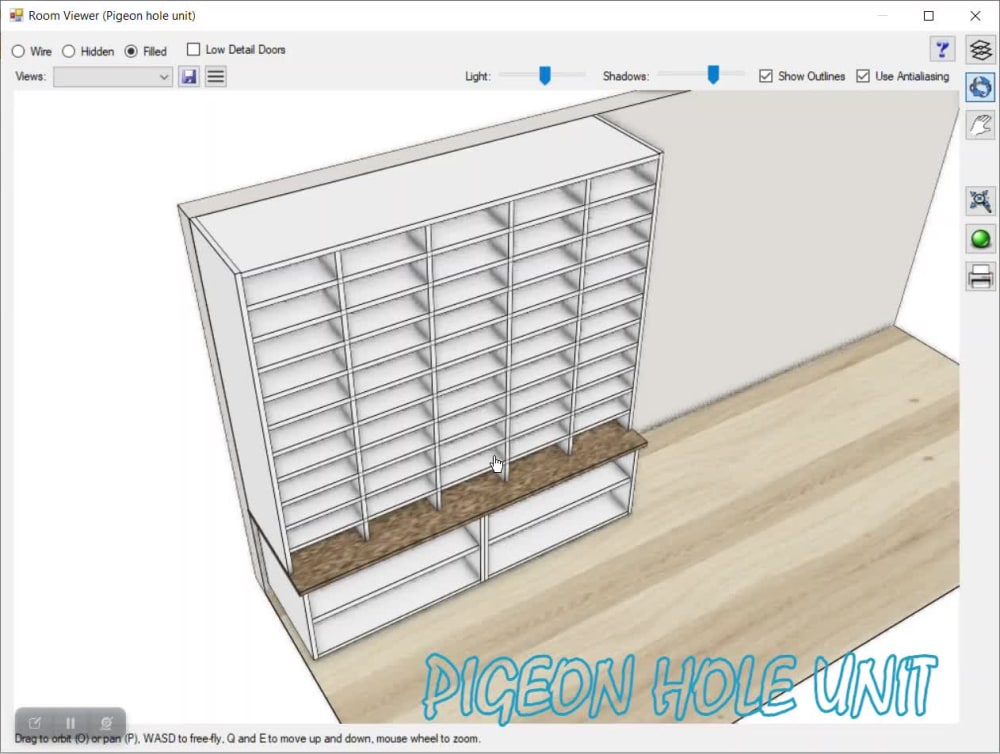Click the overlay target icon beside pause
Screen dimensions: 1000x754
pyautogui.click(x=106, y=723)
